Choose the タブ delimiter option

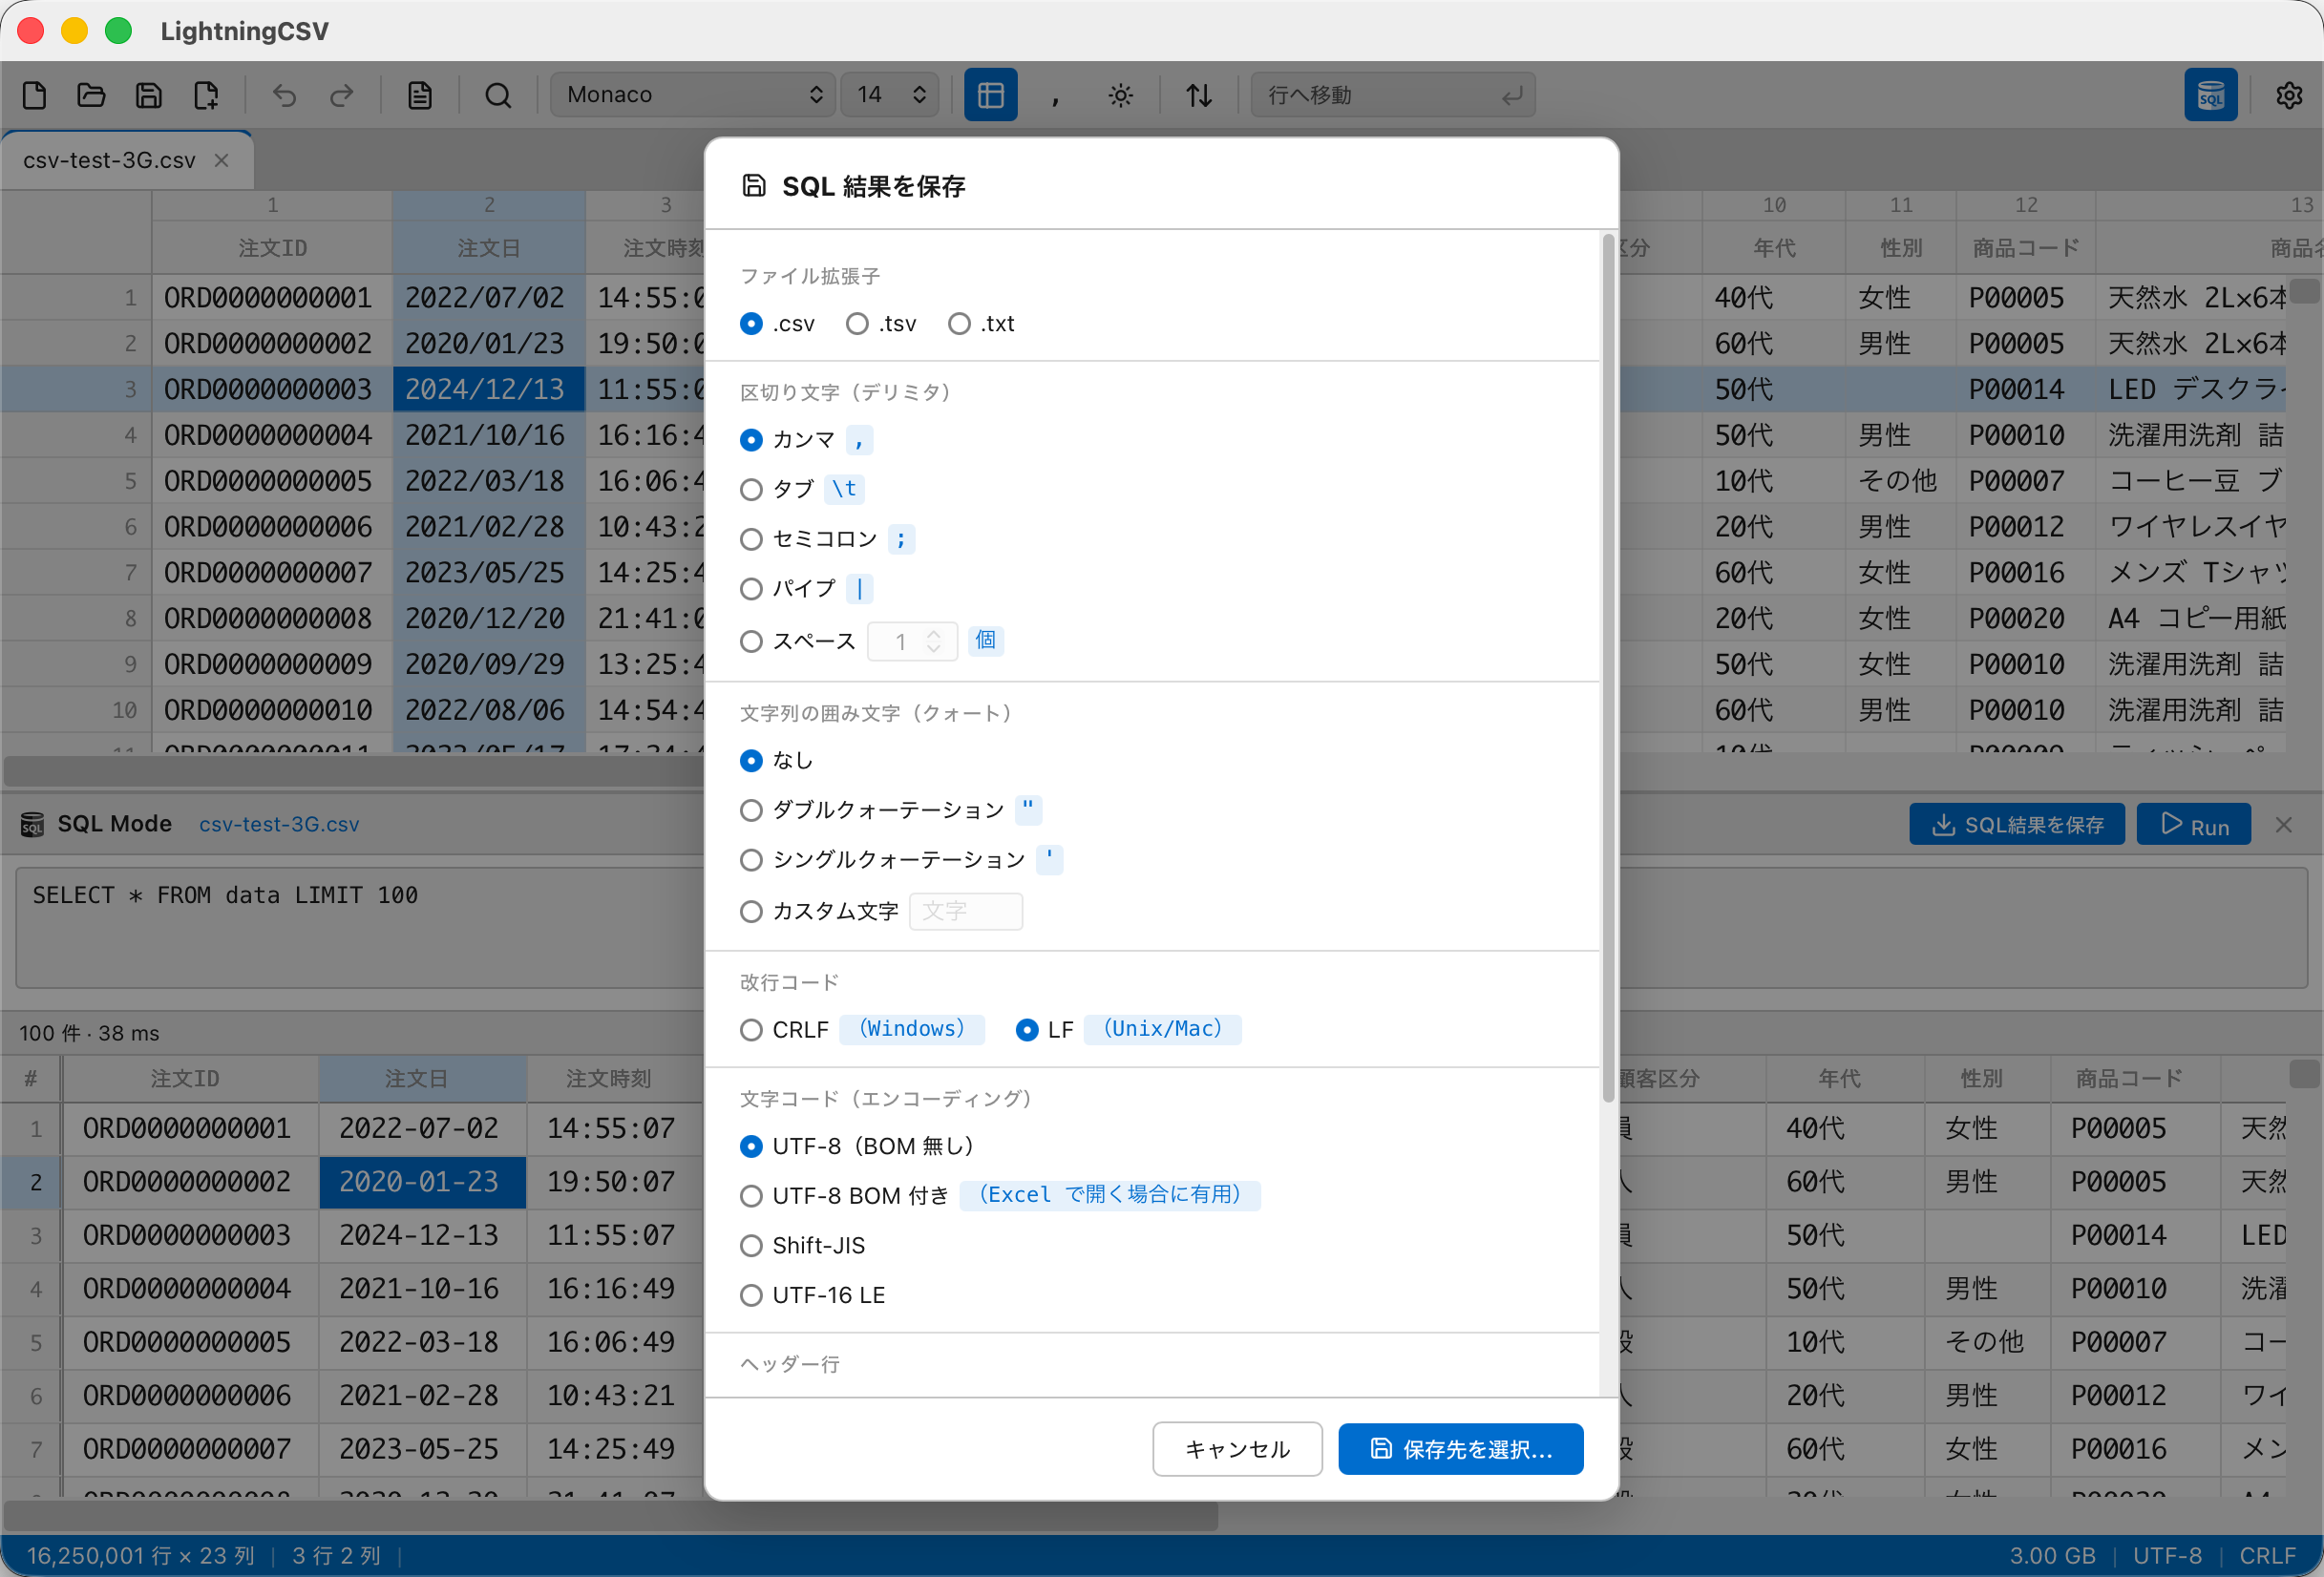(x=802, y=489)
